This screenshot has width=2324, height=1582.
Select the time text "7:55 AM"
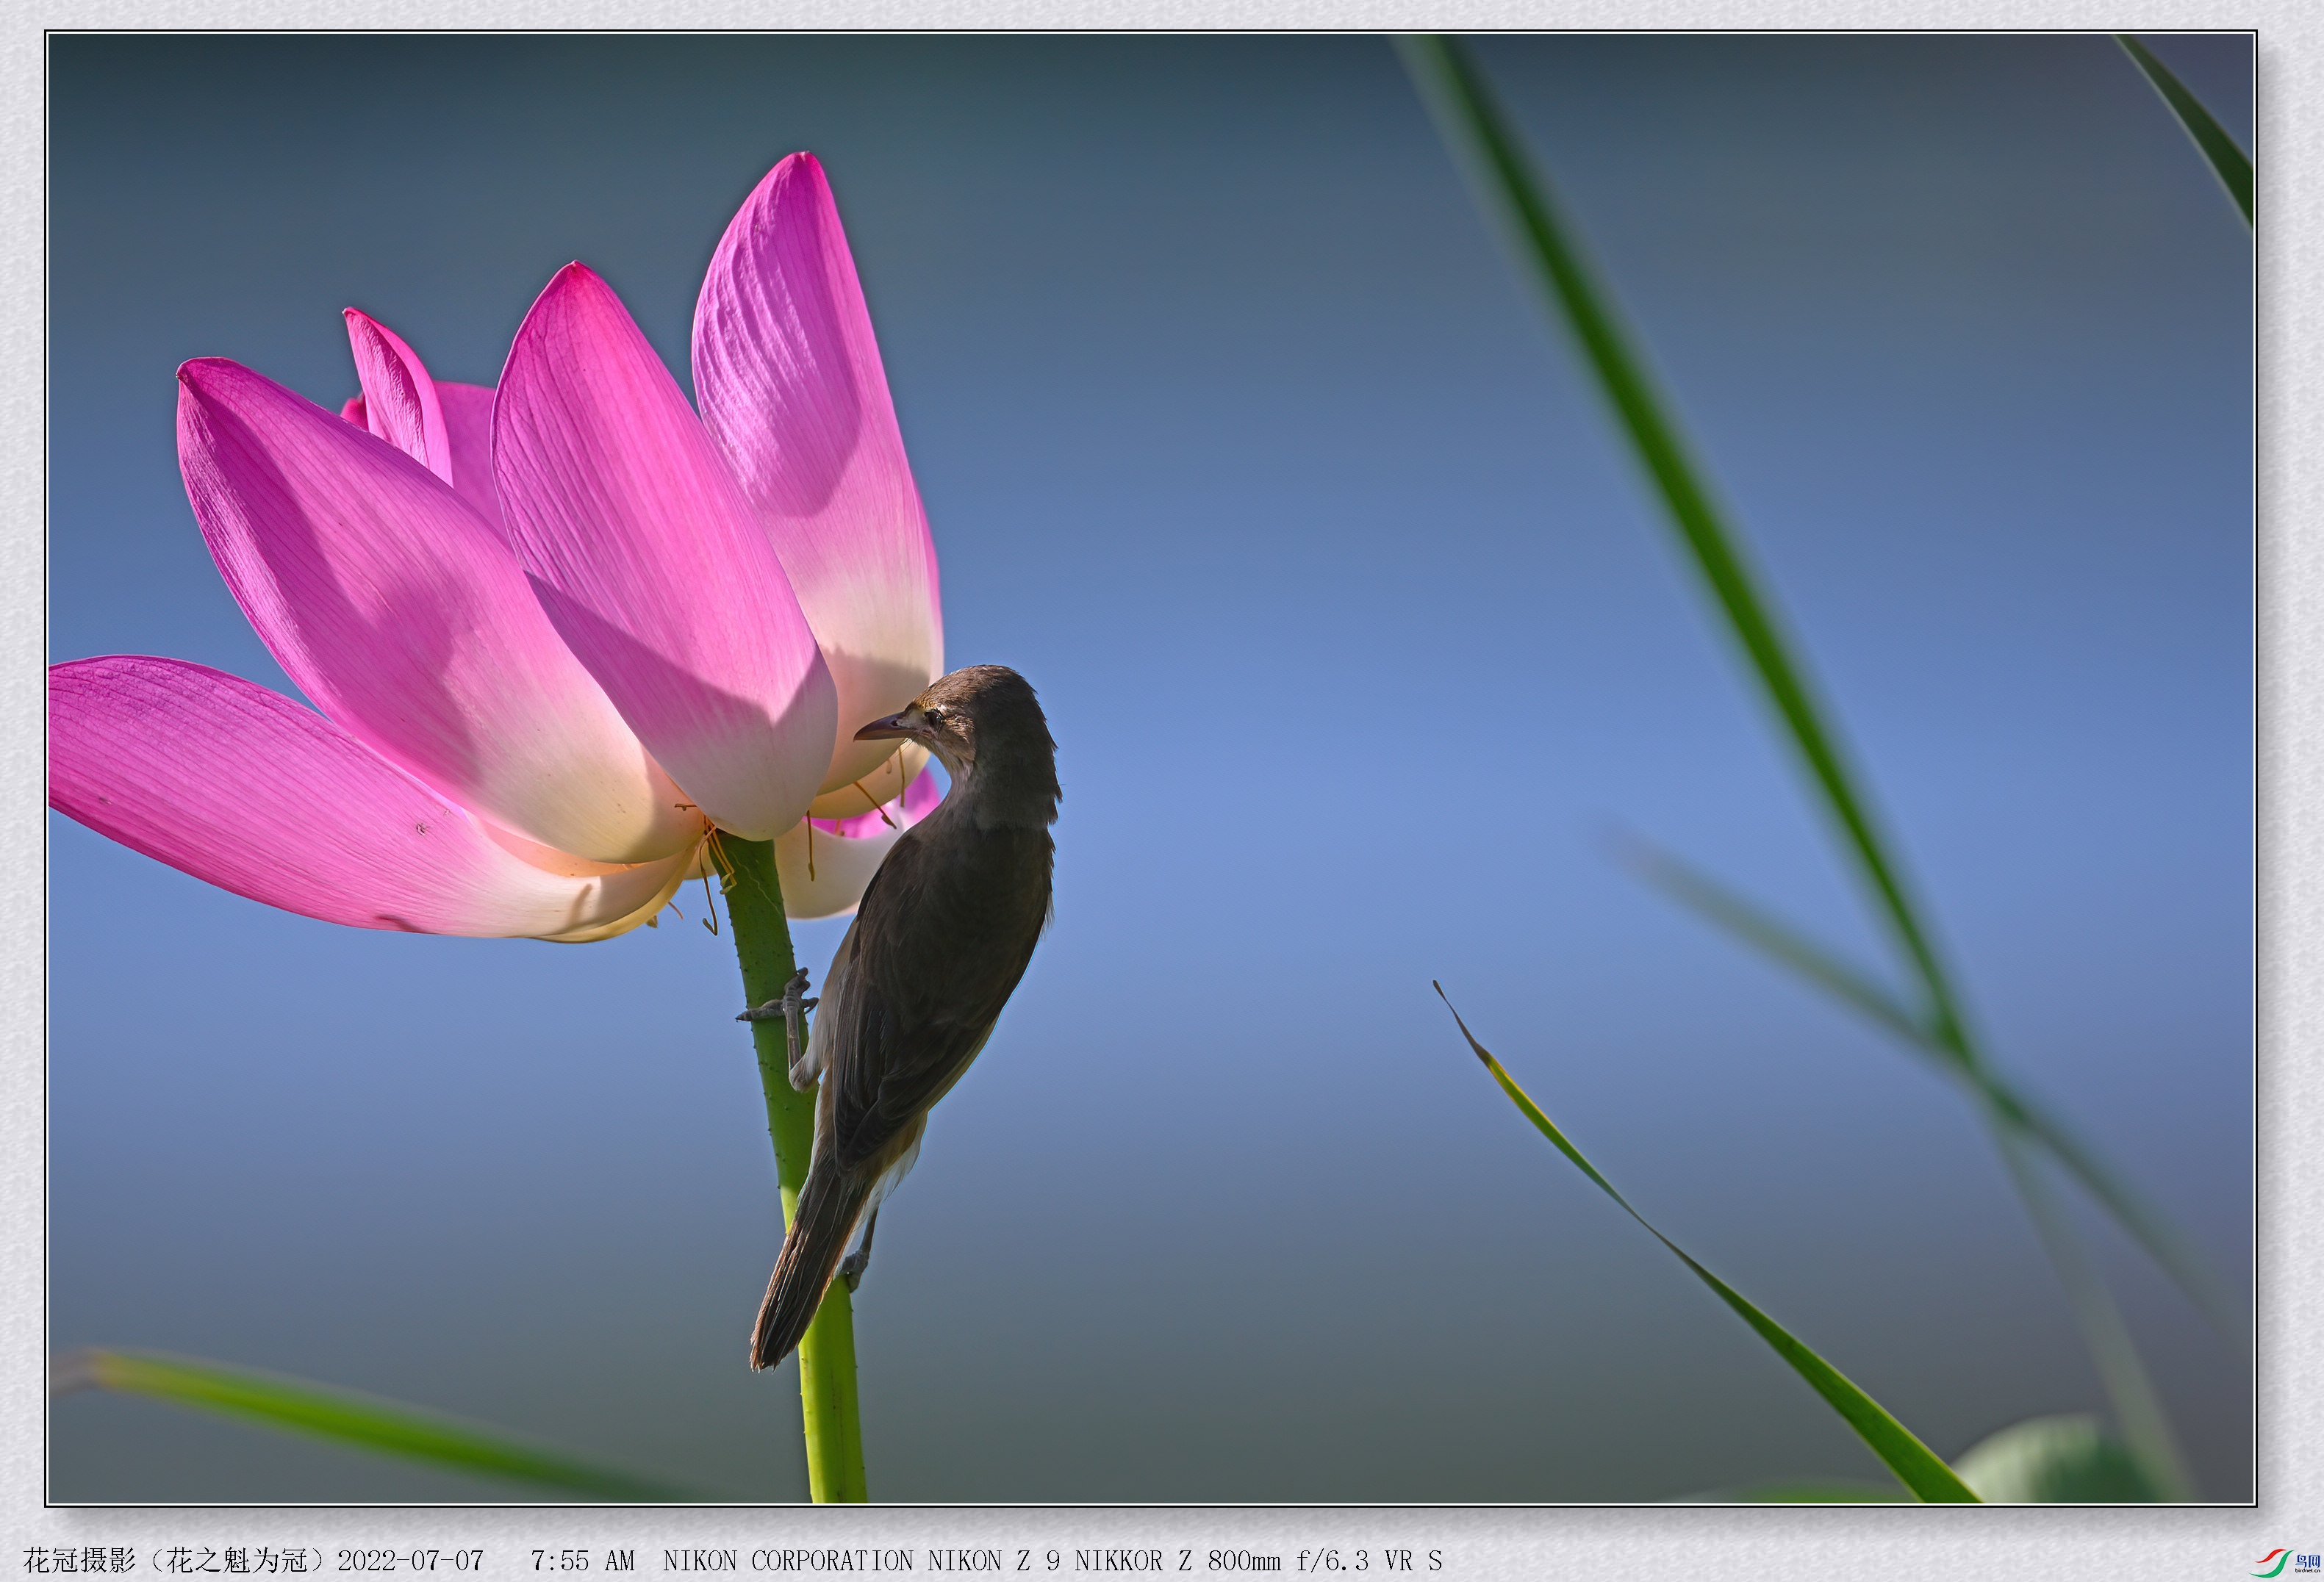pyautogui.click(x=583, y=1560)
